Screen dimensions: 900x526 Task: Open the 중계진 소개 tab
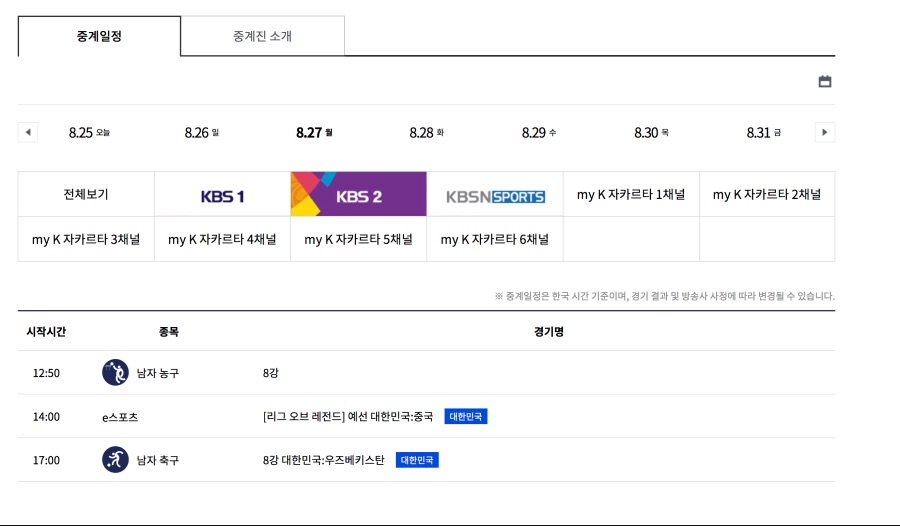point(262,36)
